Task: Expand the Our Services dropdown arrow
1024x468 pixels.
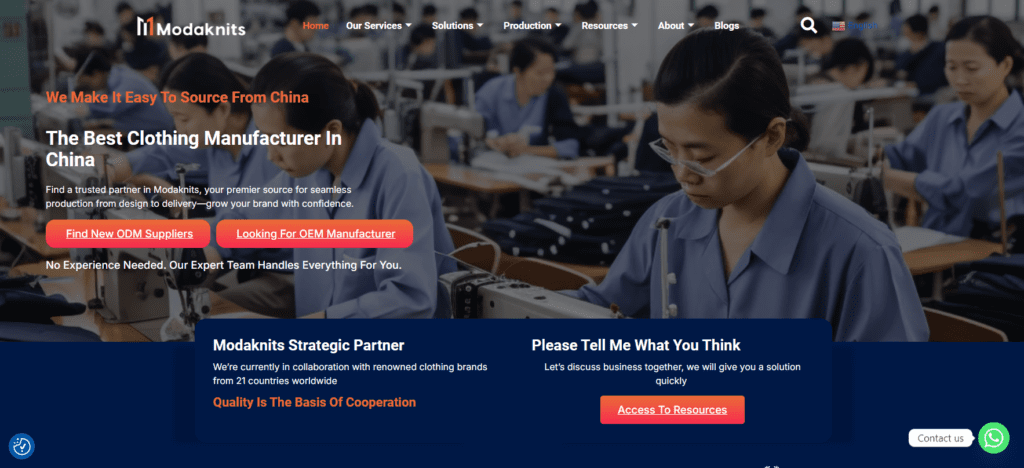Action: 409,26
